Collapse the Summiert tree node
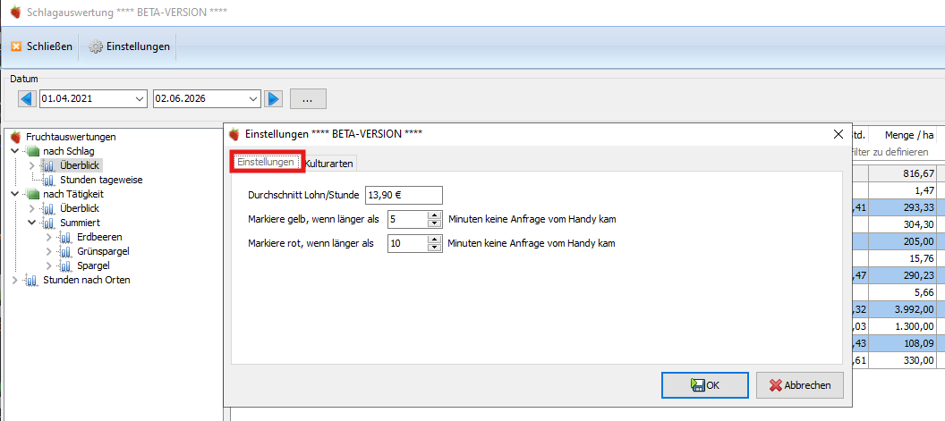The height and width of the screenshot is (421, 945). [32, 223]
